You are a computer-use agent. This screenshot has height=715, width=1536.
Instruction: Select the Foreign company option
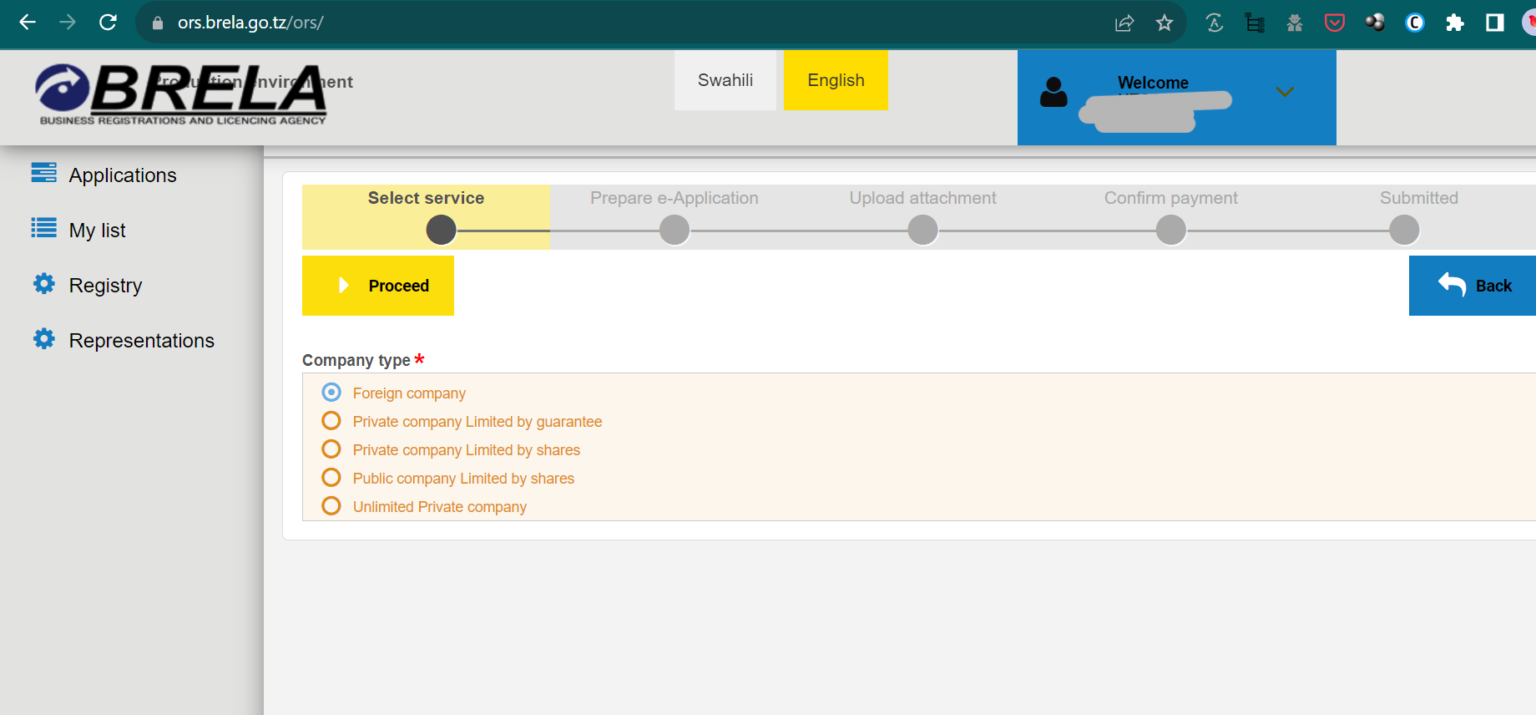pos(331,392)
